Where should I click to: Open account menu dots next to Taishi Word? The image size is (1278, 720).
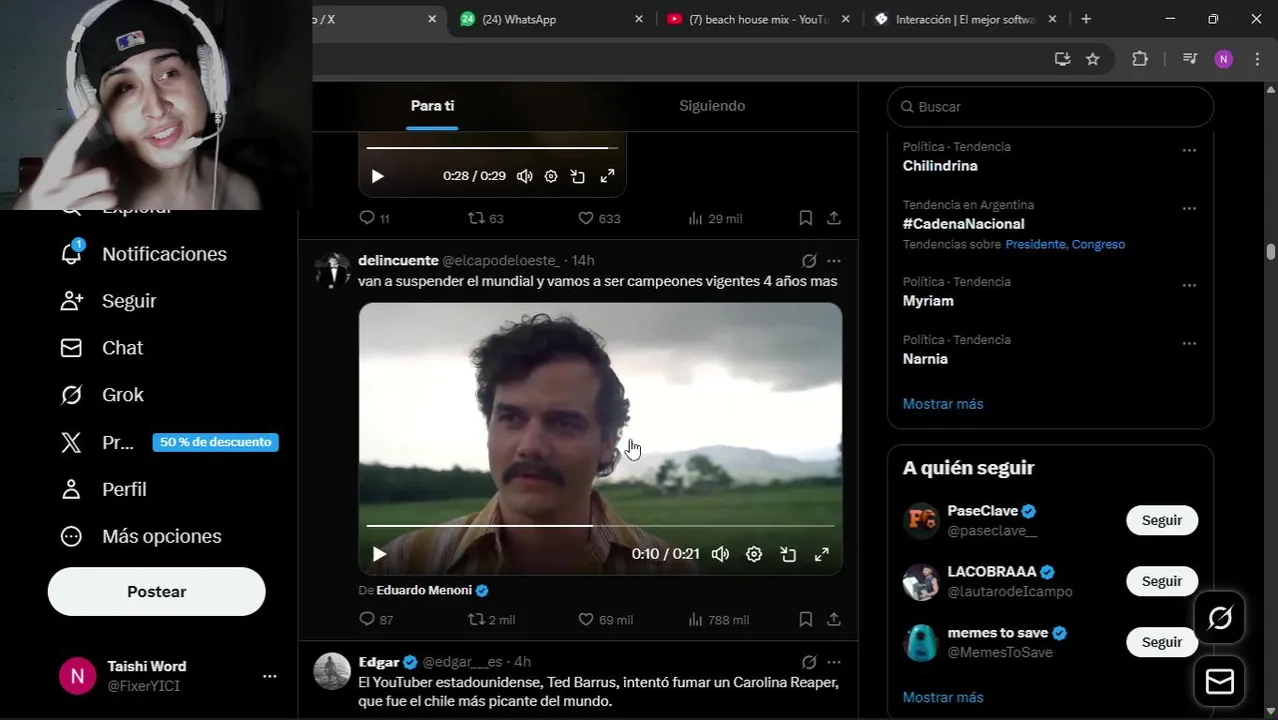269,676
